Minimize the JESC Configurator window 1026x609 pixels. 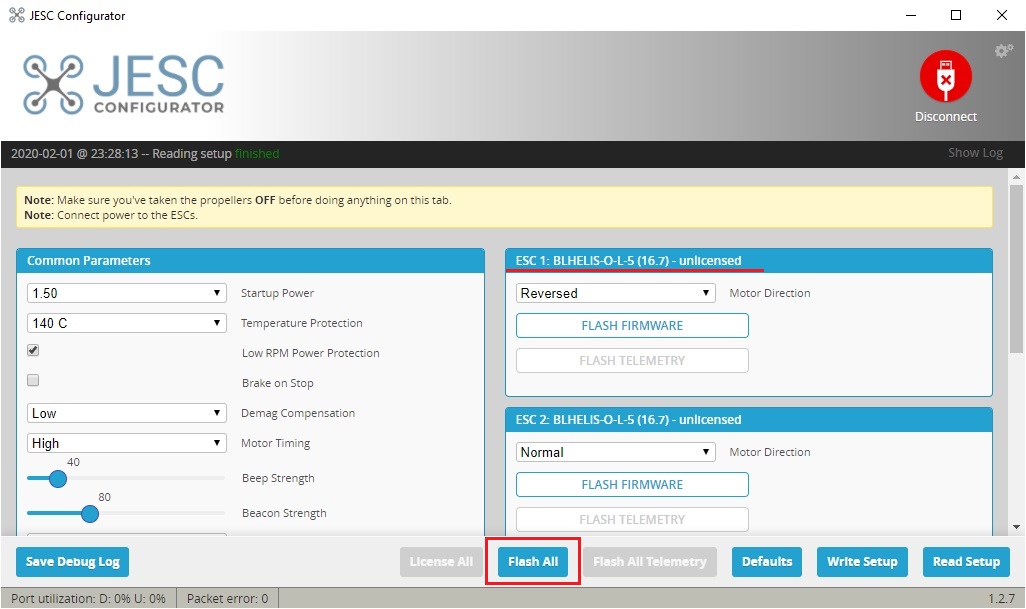click(911, 15)
